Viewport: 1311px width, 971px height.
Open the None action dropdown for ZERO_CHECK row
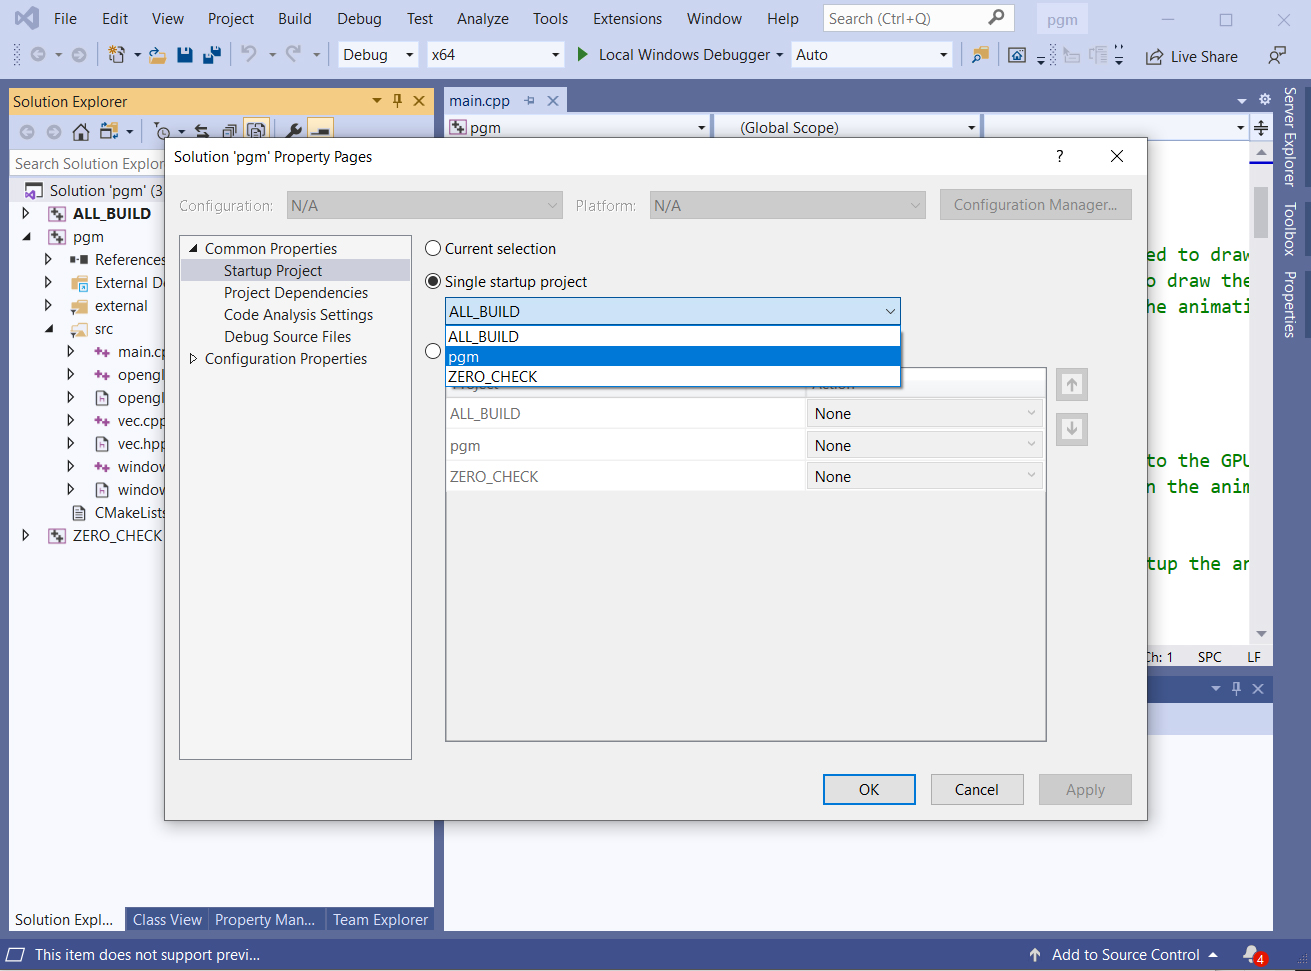pyautogui.click(x=925, y=477)
